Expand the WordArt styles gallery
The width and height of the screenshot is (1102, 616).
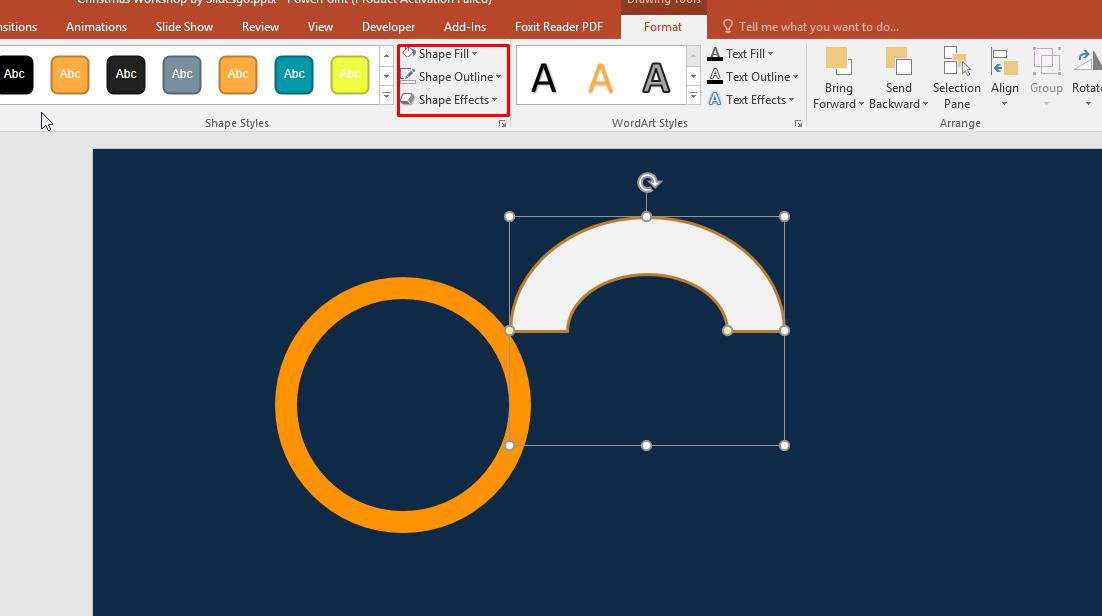693,96
